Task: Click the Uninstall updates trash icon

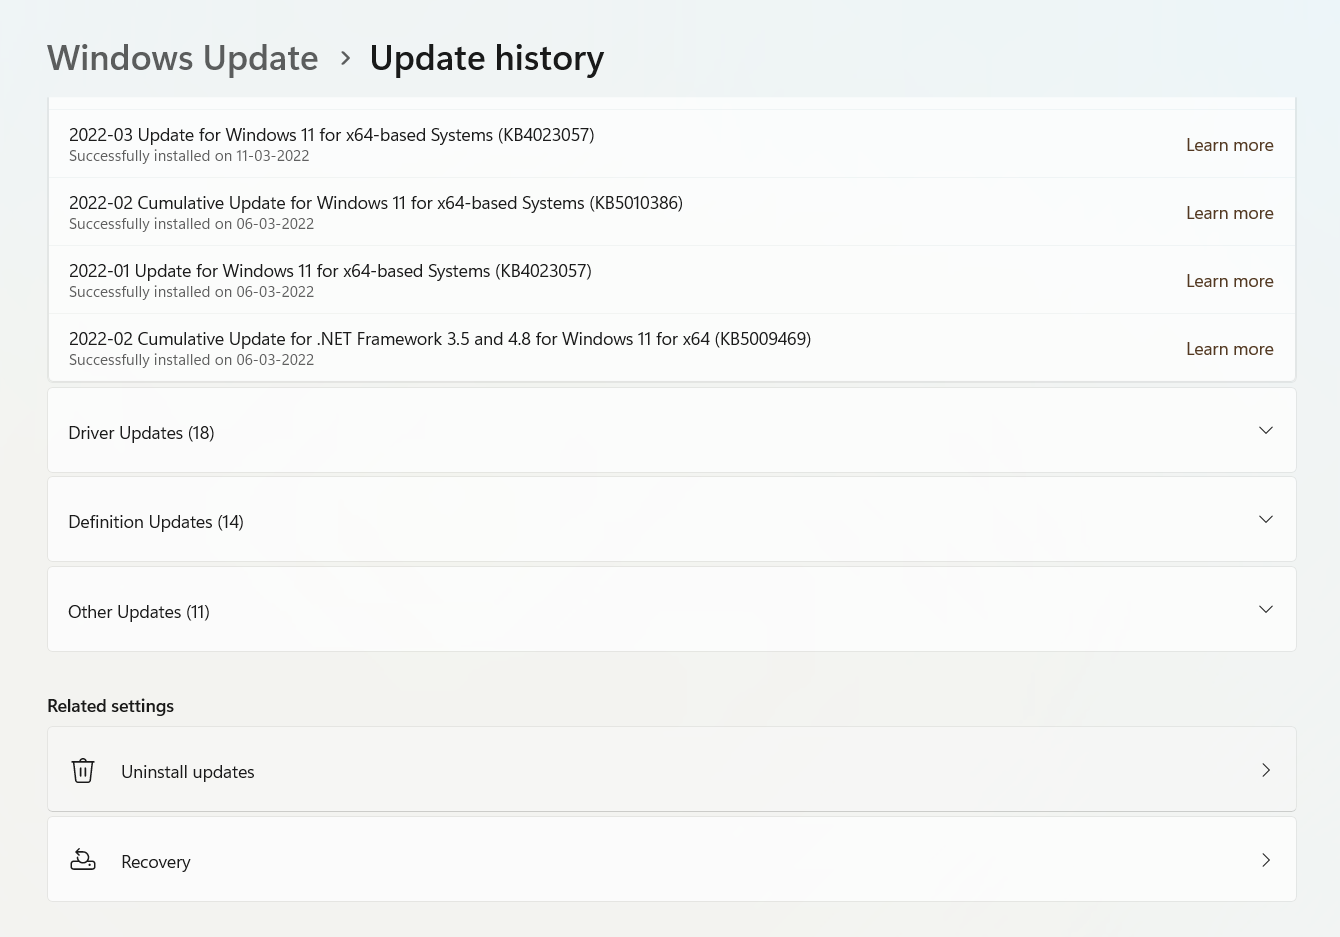Action: pyautogui.click(x=83, y=771)
